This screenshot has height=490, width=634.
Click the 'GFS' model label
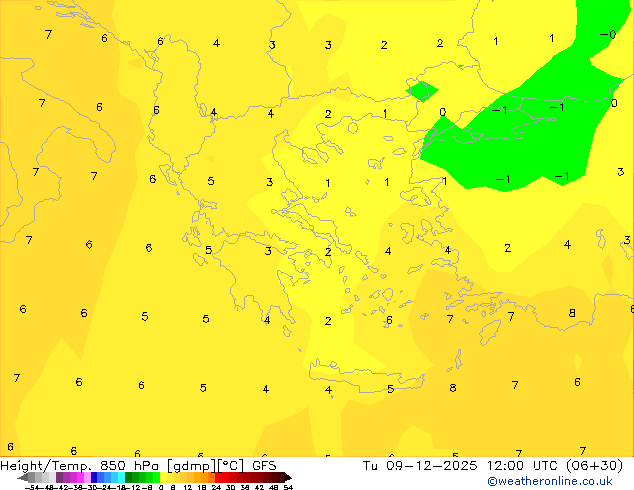click(x=264, y=466)
